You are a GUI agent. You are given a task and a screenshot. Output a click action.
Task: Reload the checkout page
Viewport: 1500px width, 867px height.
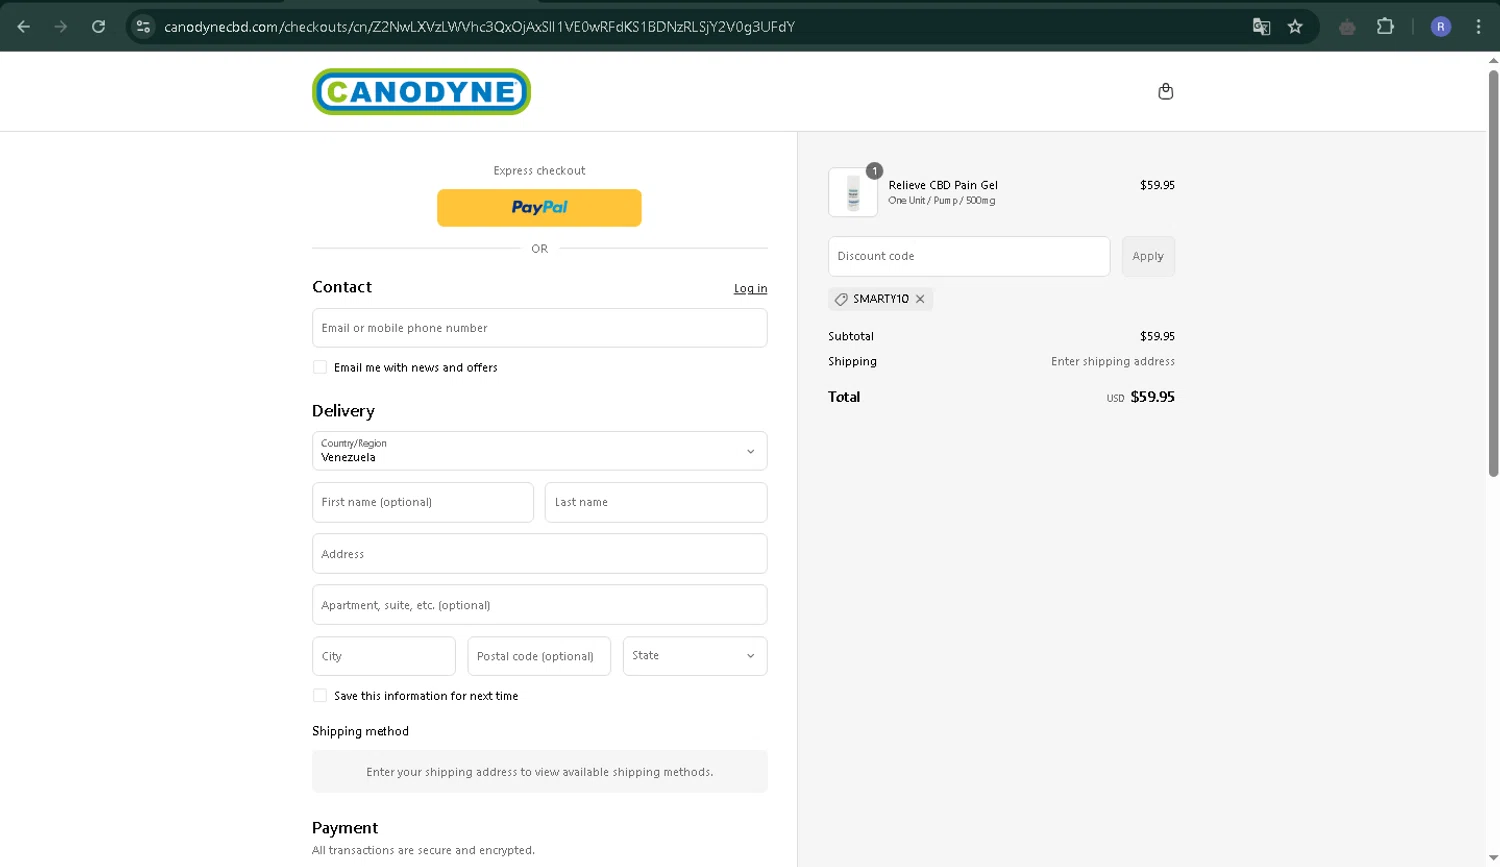click(98, 27)
